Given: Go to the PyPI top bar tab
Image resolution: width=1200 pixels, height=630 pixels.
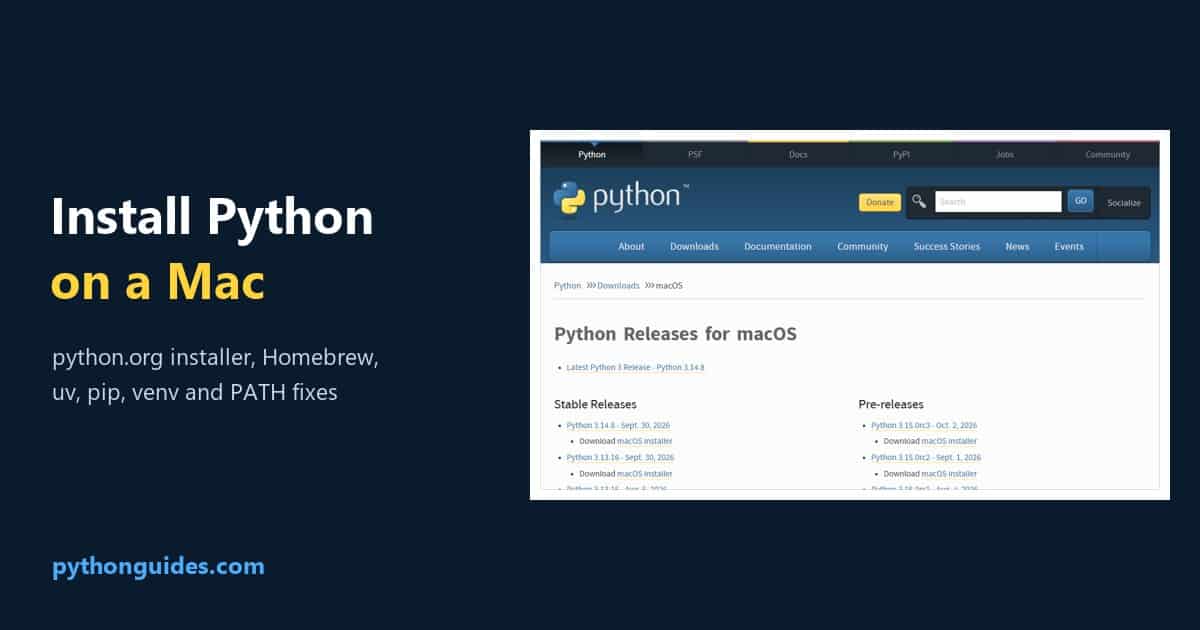Looking at the screenshot, I should pyautogui.click(x=901, y=155).
